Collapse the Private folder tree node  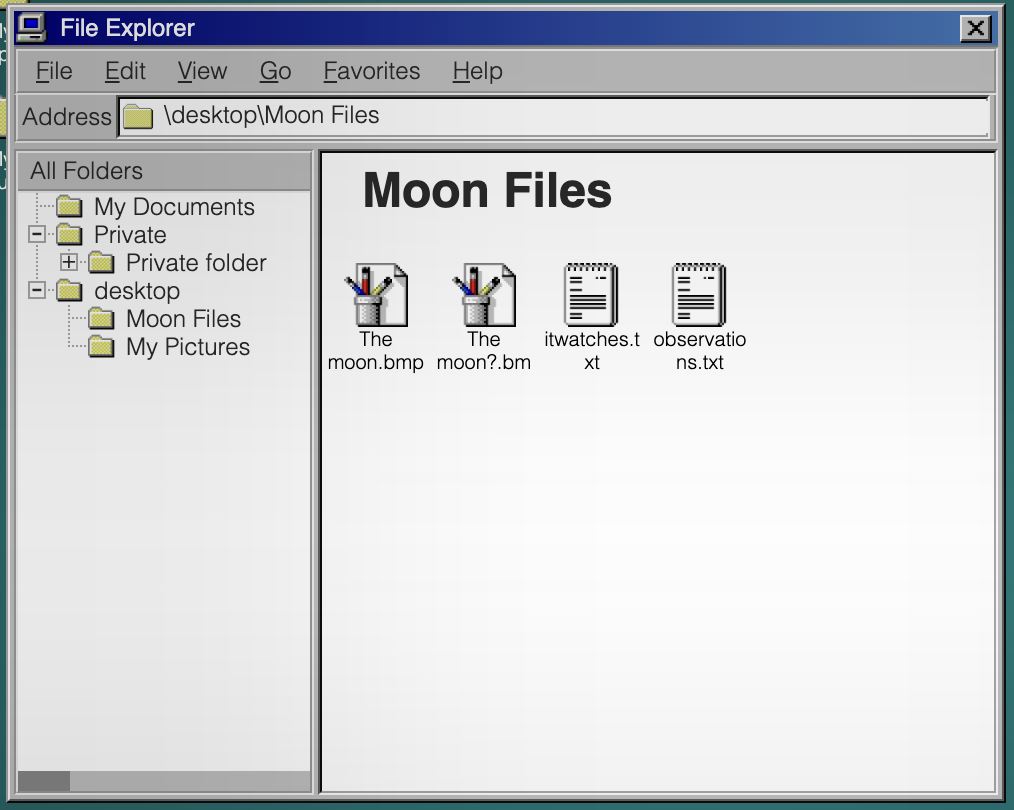[x=37, y=234]
